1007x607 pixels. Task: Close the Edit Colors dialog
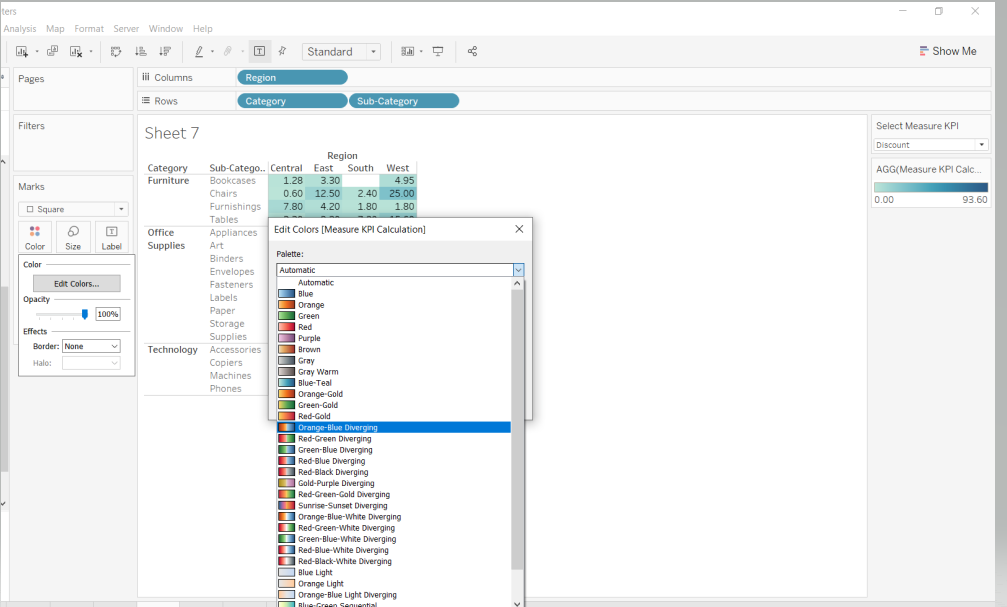pos(519,229)
